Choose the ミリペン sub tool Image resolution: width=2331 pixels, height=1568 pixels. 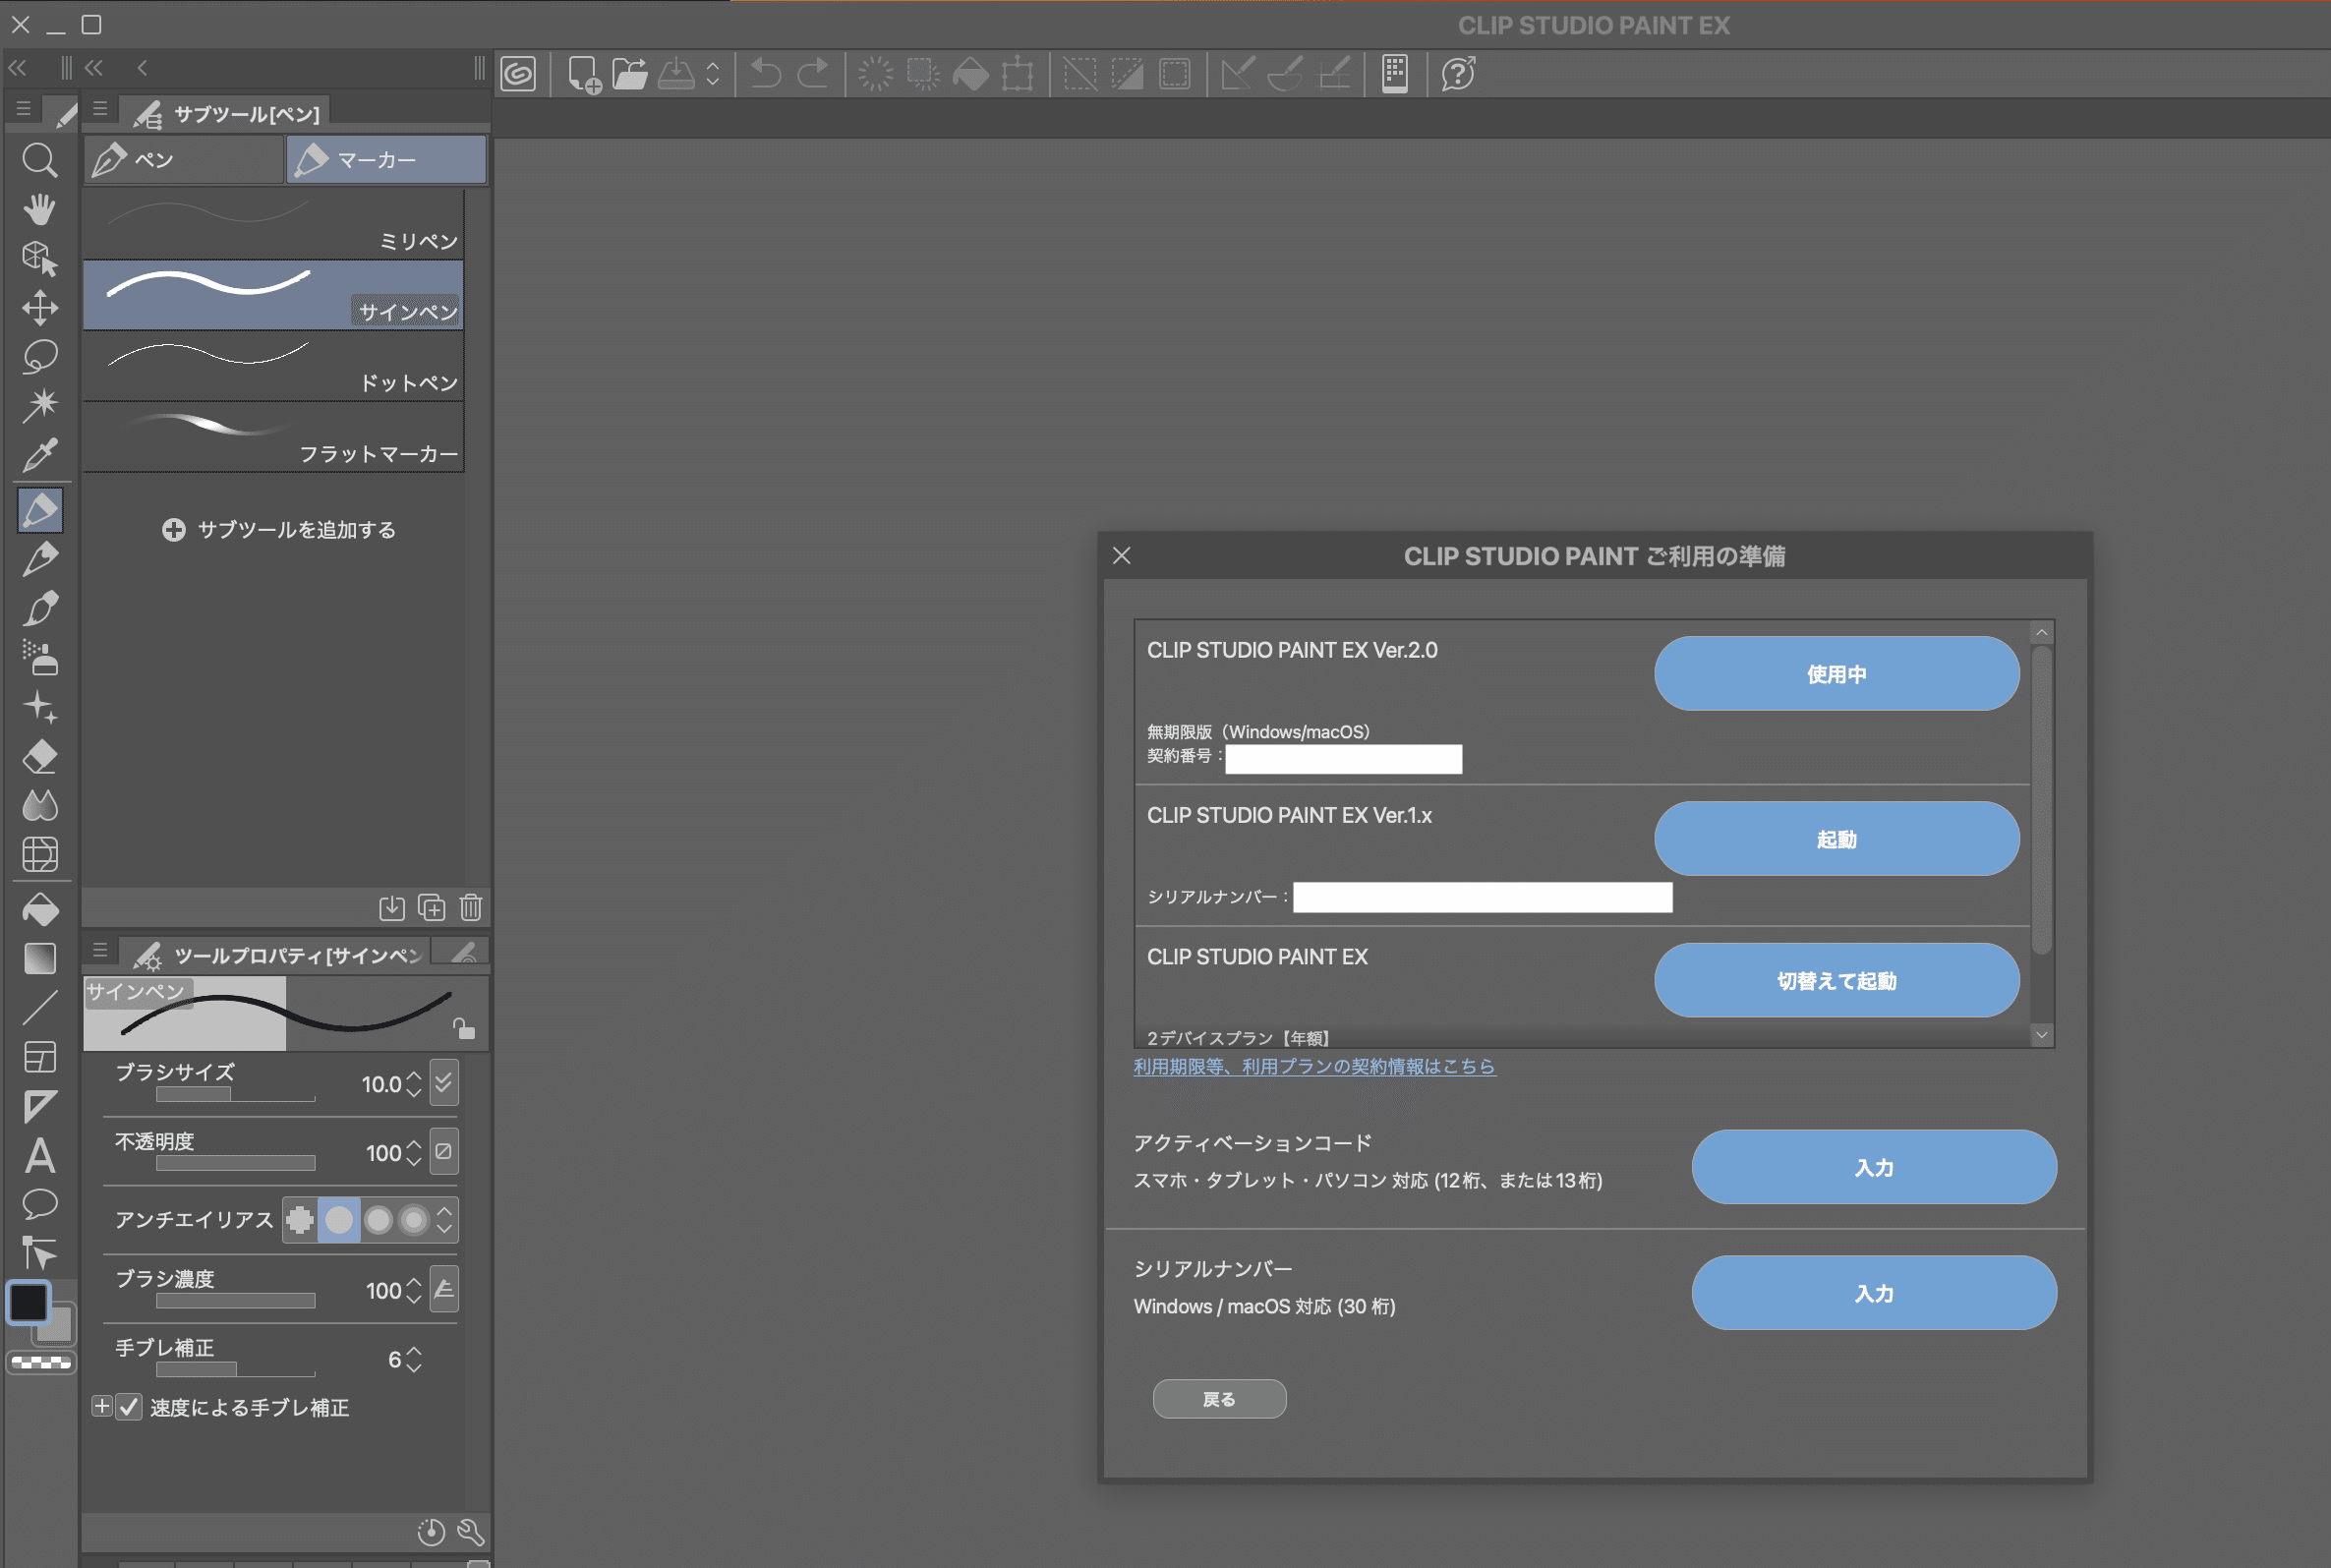273,224
